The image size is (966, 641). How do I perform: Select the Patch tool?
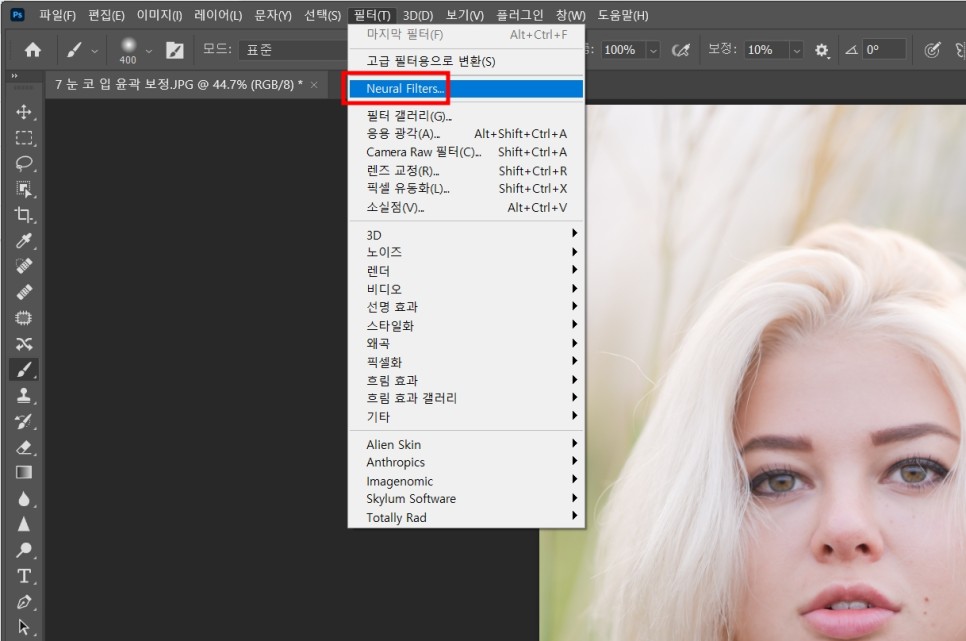(24, 318)
